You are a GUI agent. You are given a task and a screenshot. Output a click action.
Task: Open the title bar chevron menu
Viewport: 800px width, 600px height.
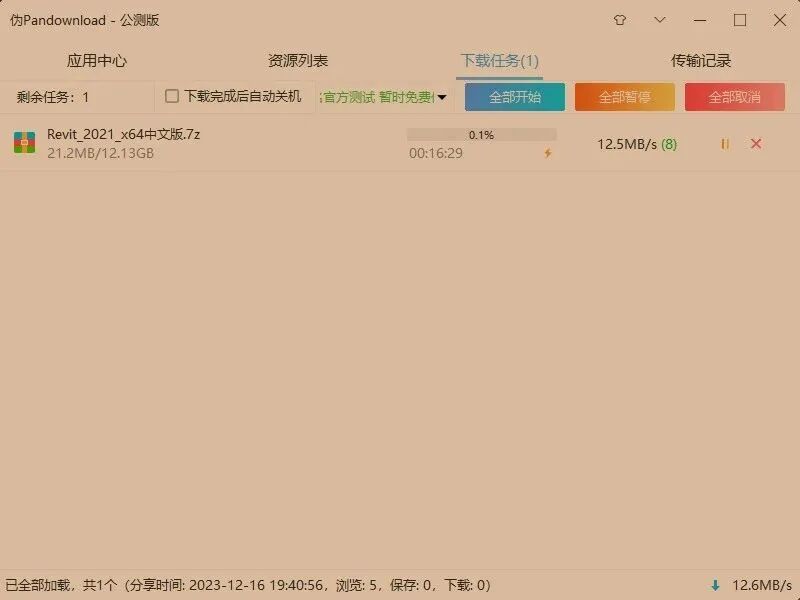[660, 20]
